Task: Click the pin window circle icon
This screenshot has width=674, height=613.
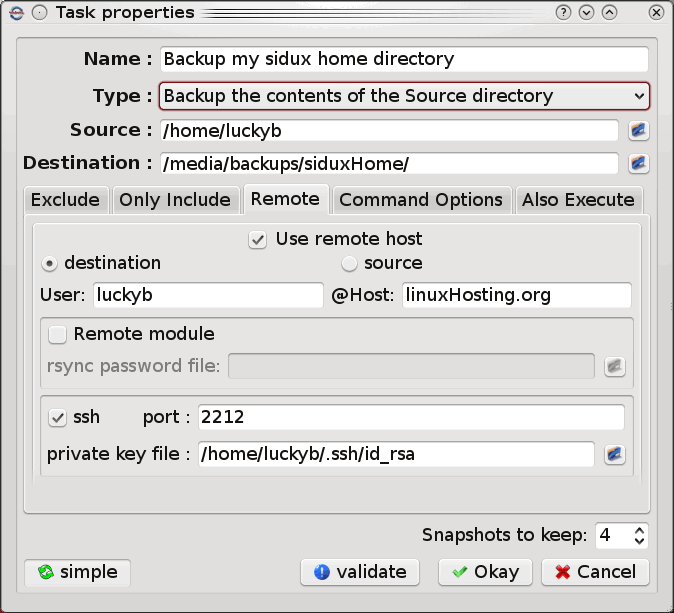Action: click(x=39, y=13)
